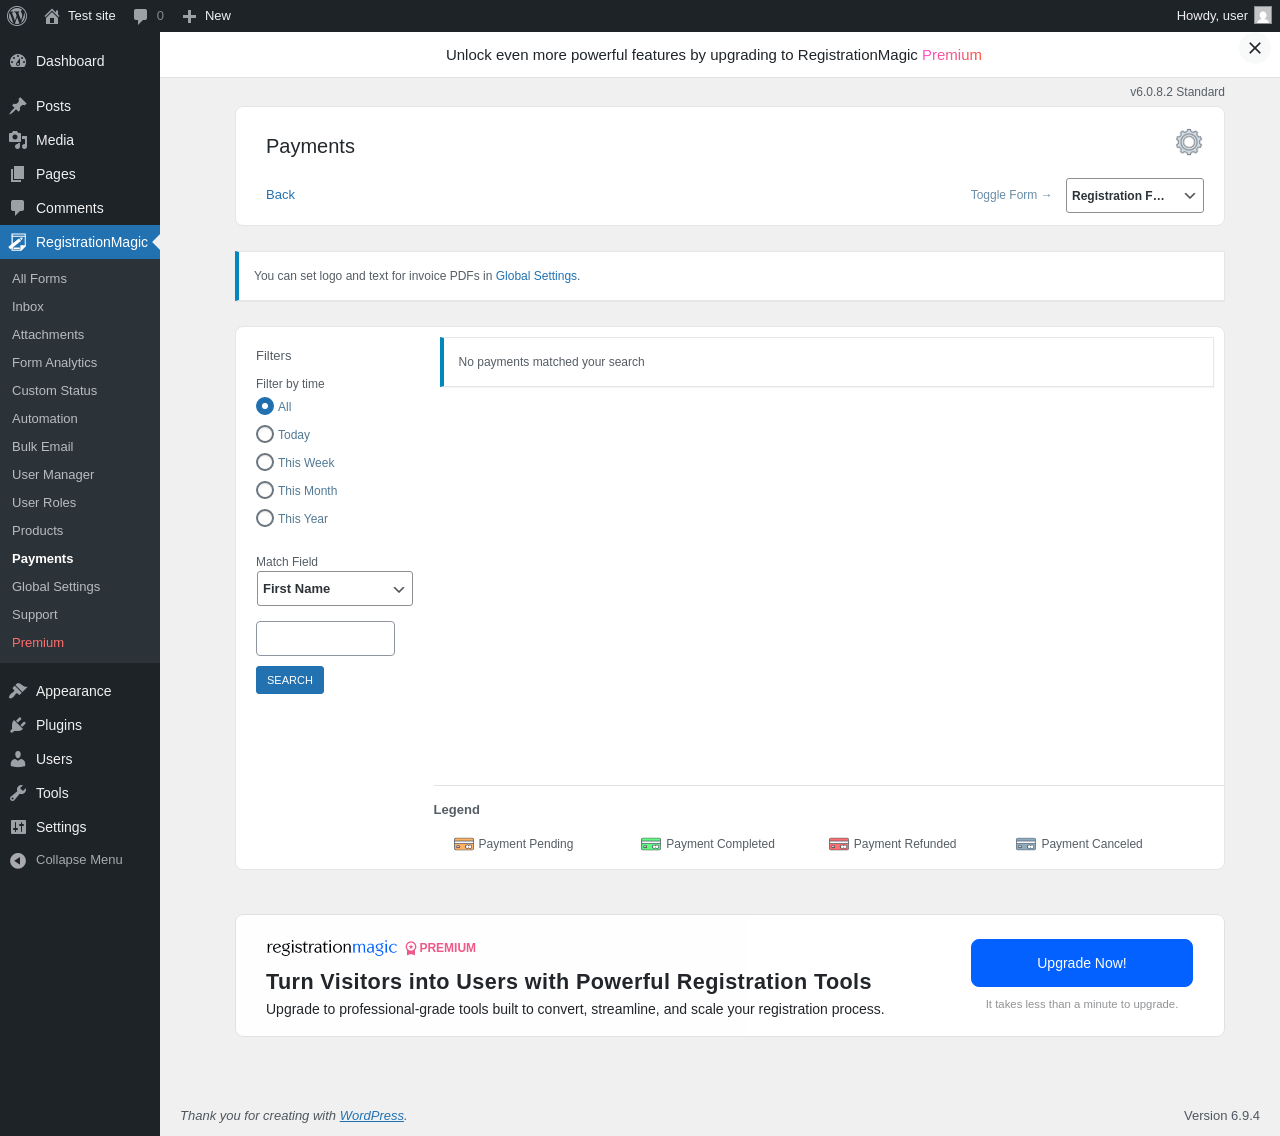This screenshot has height=1136, width=1280.
Task: Open Media via its sidebar icon
Action: [x=18, y=140]
